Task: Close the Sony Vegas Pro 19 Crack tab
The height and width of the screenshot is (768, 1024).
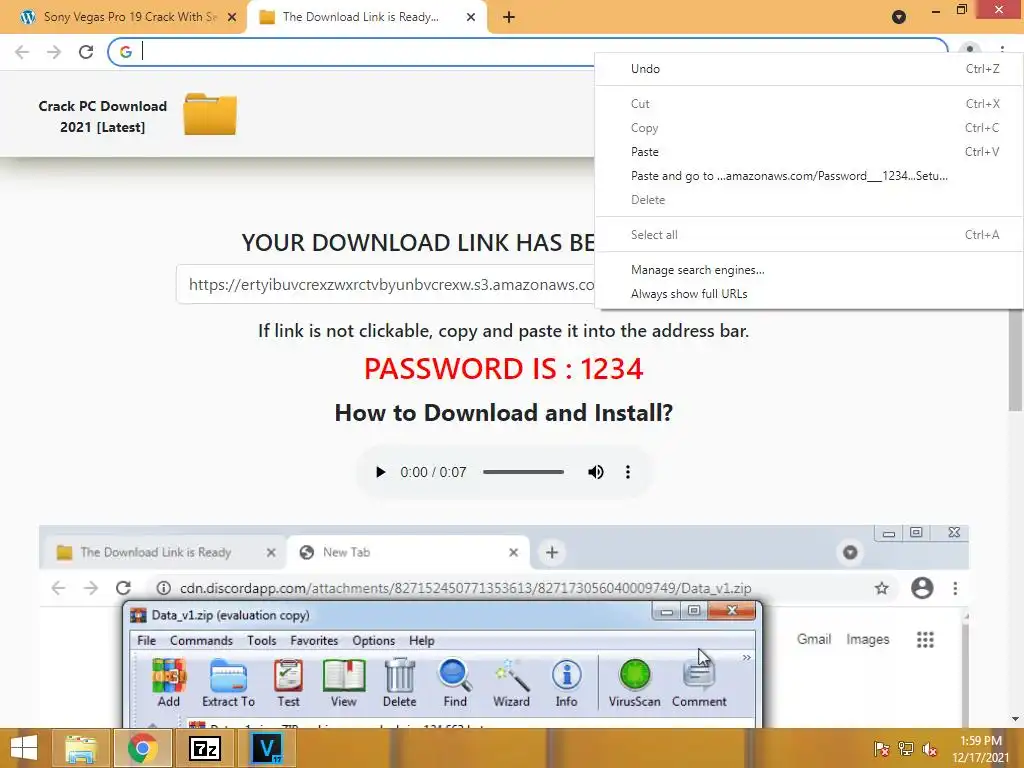Action: [x=232, y=17]
